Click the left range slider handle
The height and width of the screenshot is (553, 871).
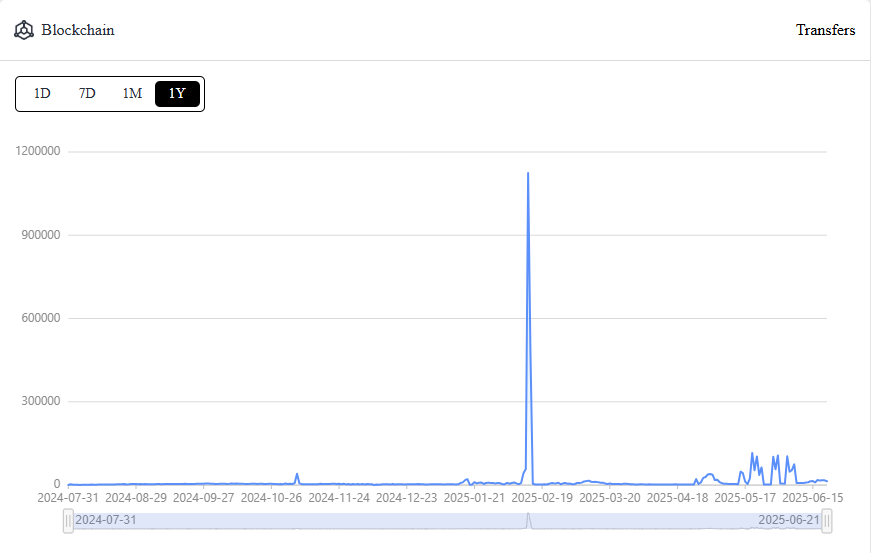[68, 521]
